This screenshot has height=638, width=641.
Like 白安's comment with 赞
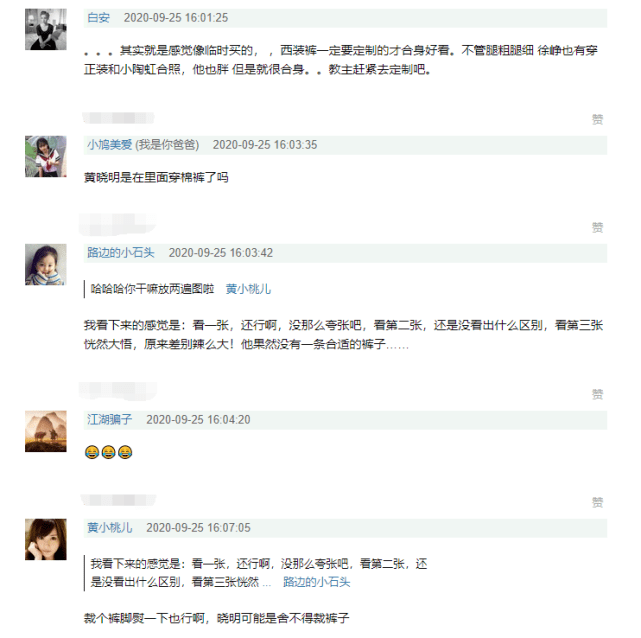click(x=597, y=119)
